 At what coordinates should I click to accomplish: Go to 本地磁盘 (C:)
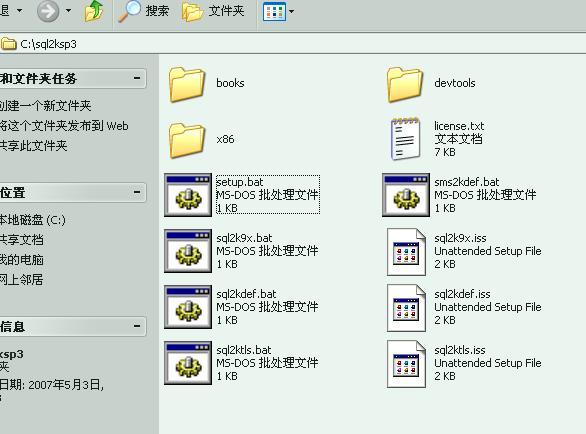click(x=33, y=220)
